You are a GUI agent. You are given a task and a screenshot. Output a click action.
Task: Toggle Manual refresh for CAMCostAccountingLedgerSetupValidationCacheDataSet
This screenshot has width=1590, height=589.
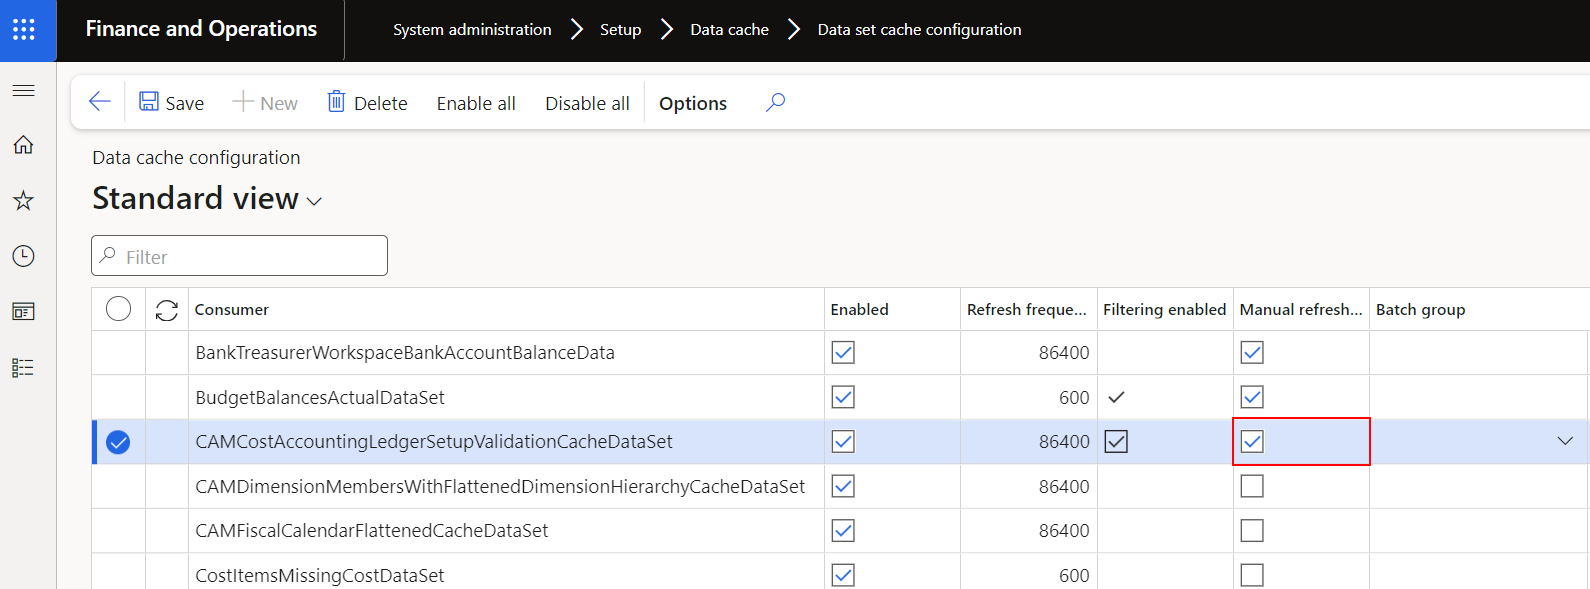click(x=1252, y=441)
